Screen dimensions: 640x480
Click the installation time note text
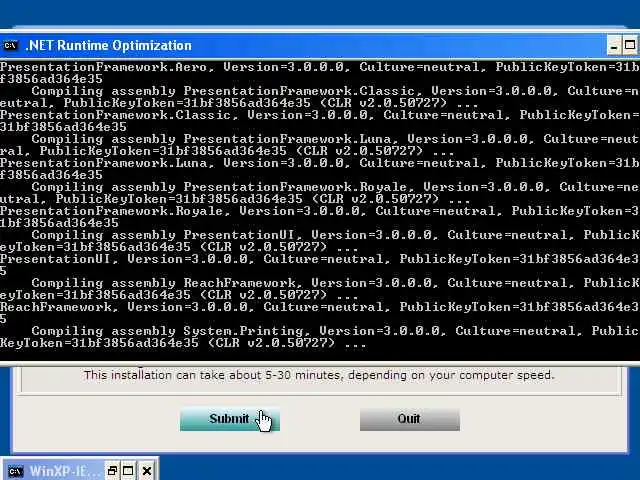coord(319,375)
